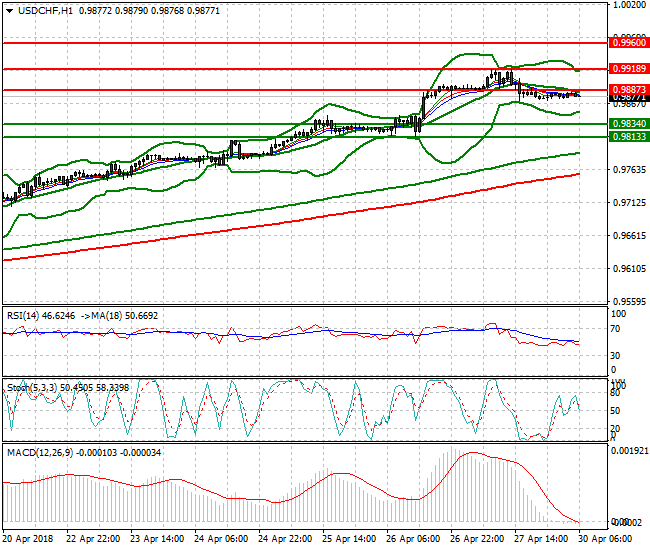Viewport: 650px width, 550px height.
Task: Click the 0.95595 price scale value
Action: 629,301
